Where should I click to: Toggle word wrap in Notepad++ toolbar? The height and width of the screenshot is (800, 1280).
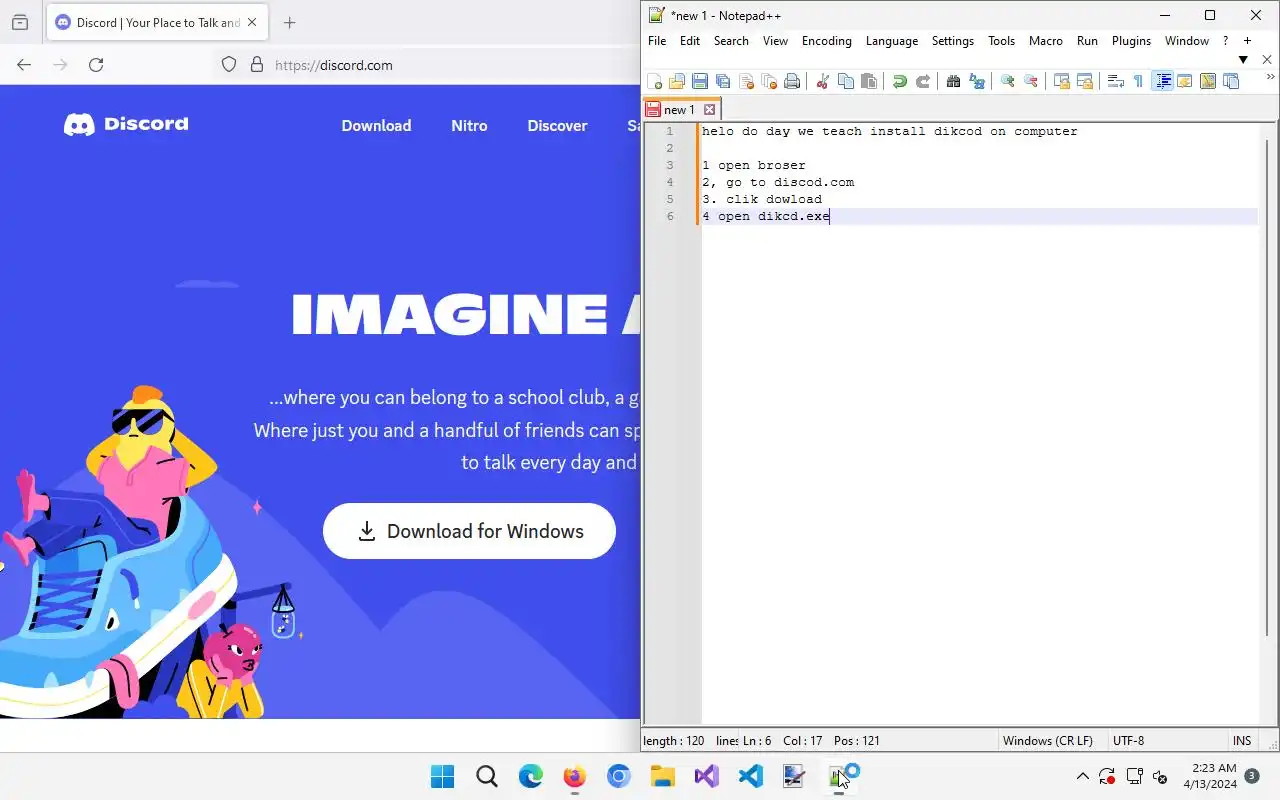pyautogui.click(x=1115, y=82)
